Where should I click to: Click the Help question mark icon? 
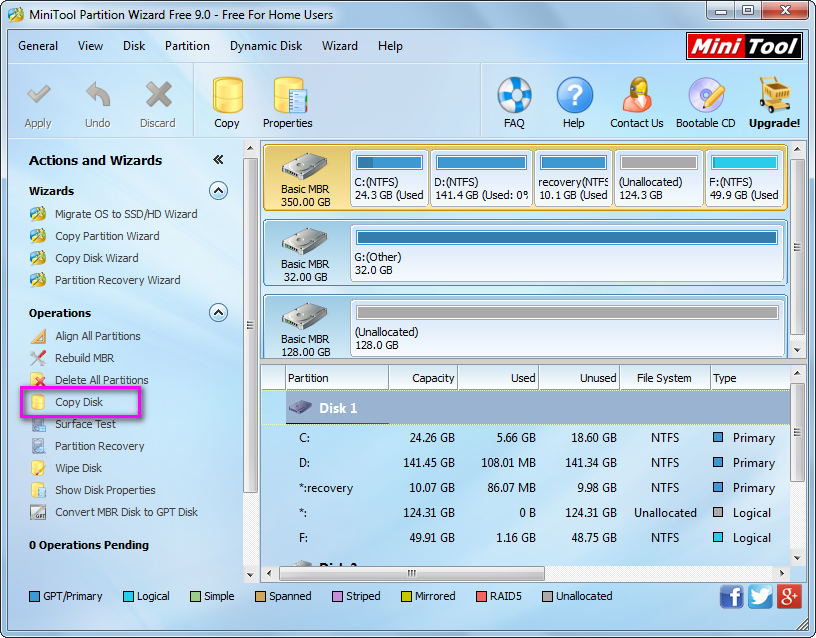tap(574, 96)
